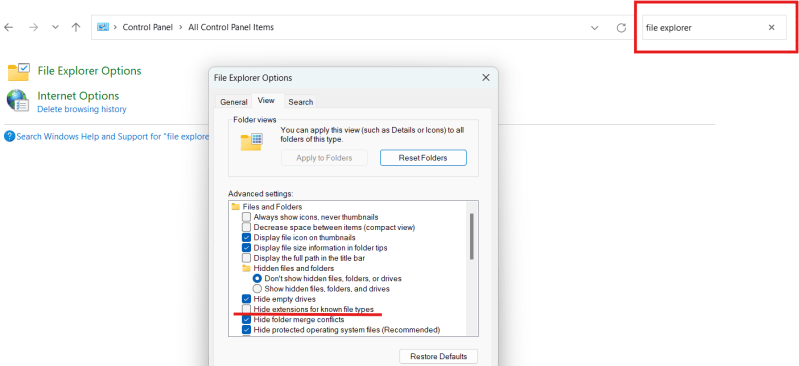Click Delete browsing history link
The height and width of the screenshot is (366, 799).
coord(82,109)
